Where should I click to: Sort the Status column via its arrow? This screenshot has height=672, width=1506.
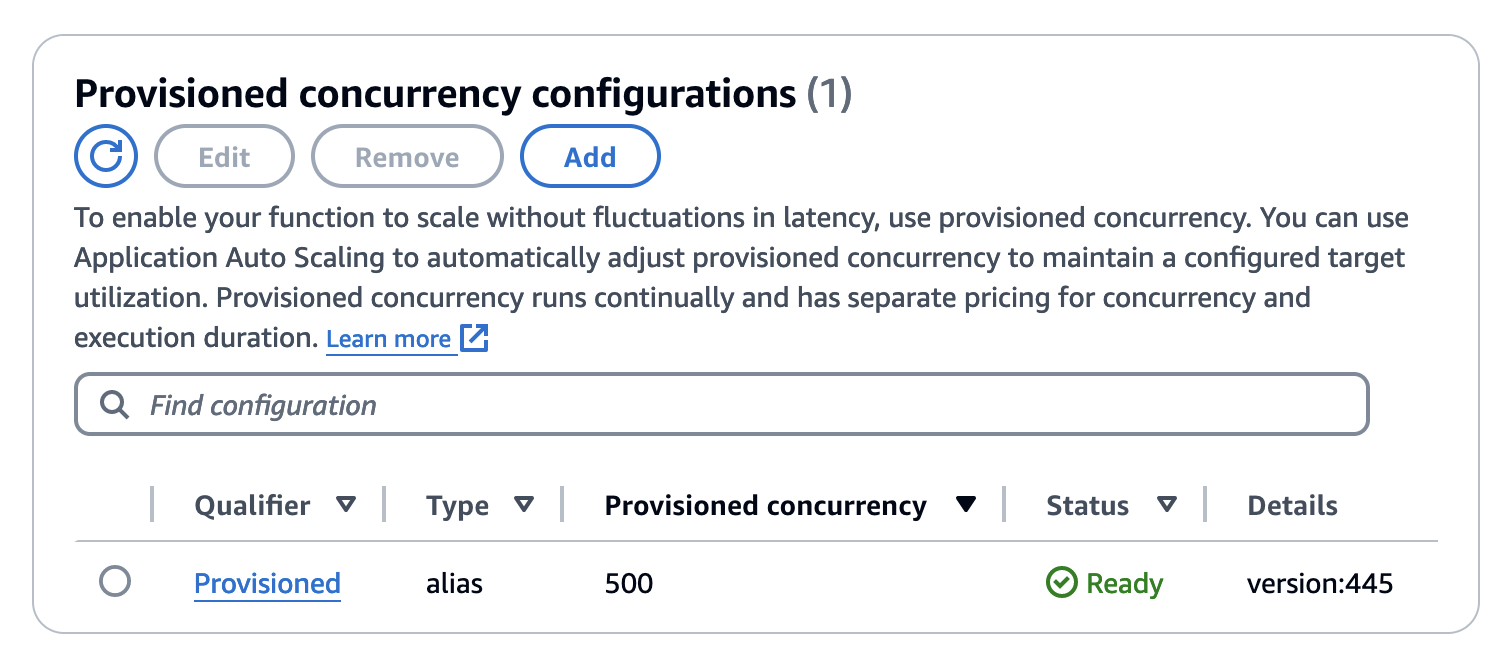pyautogui.click(x=1166, y=505)
